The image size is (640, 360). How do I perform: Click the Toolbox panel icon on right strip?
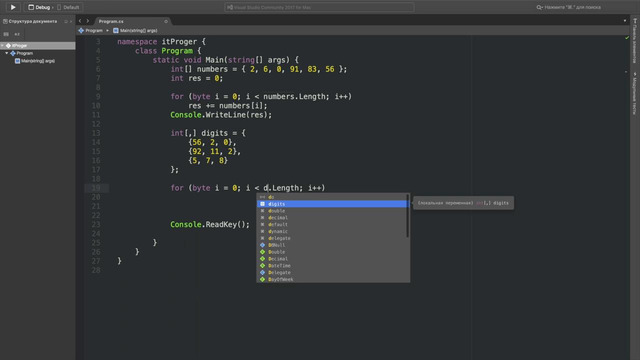point(635,21)
